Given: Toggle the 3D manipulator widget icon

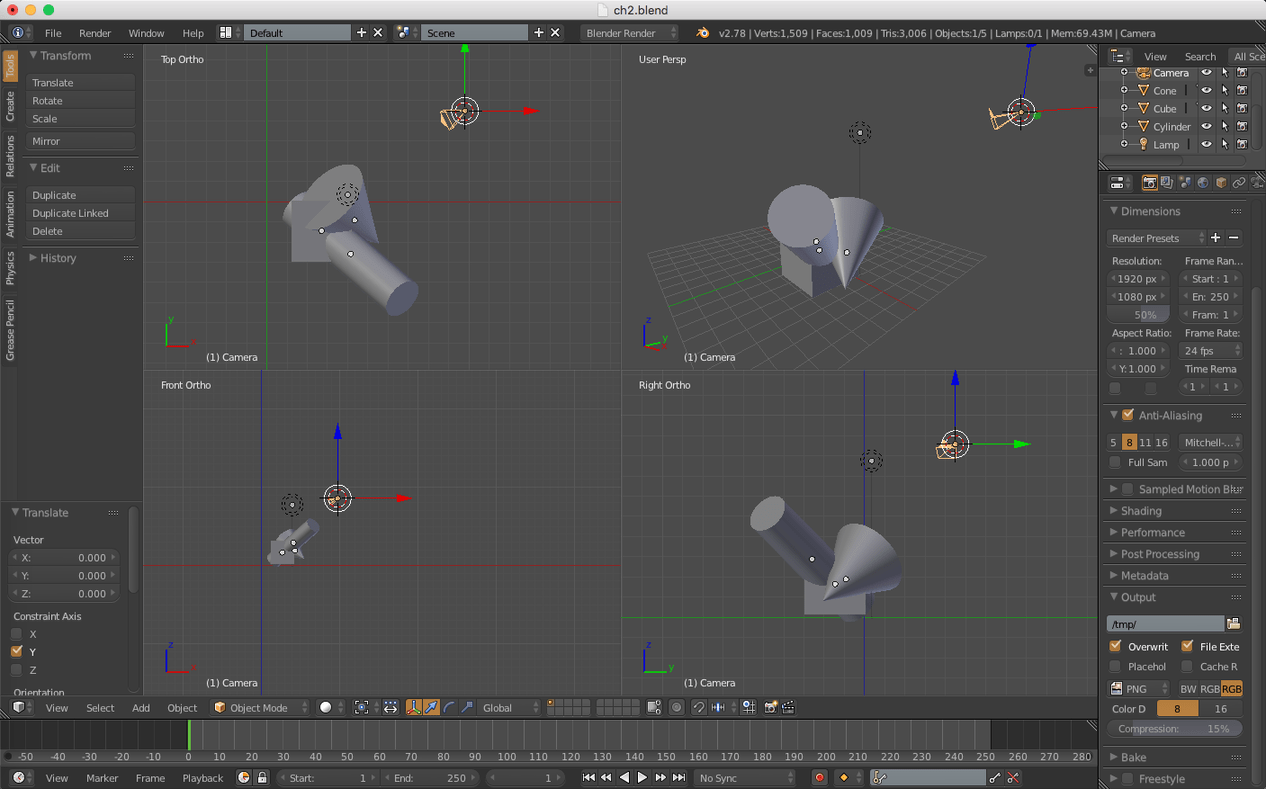Looking at the screenshot, I should pos(413,707).
